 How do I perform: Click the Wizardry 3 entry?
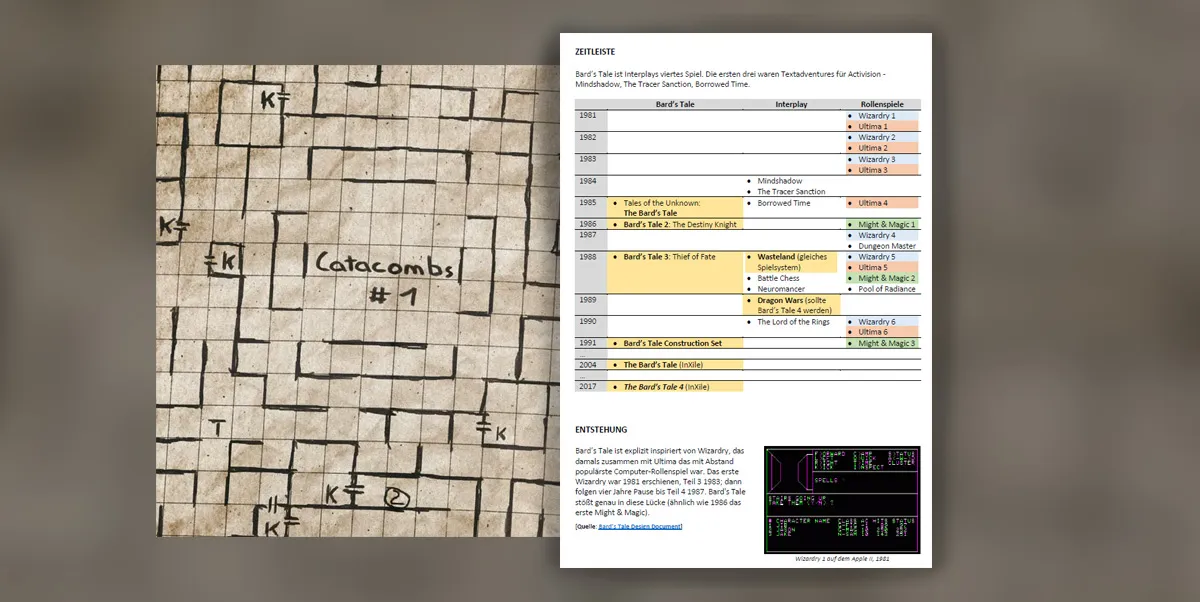click(877, 160)
